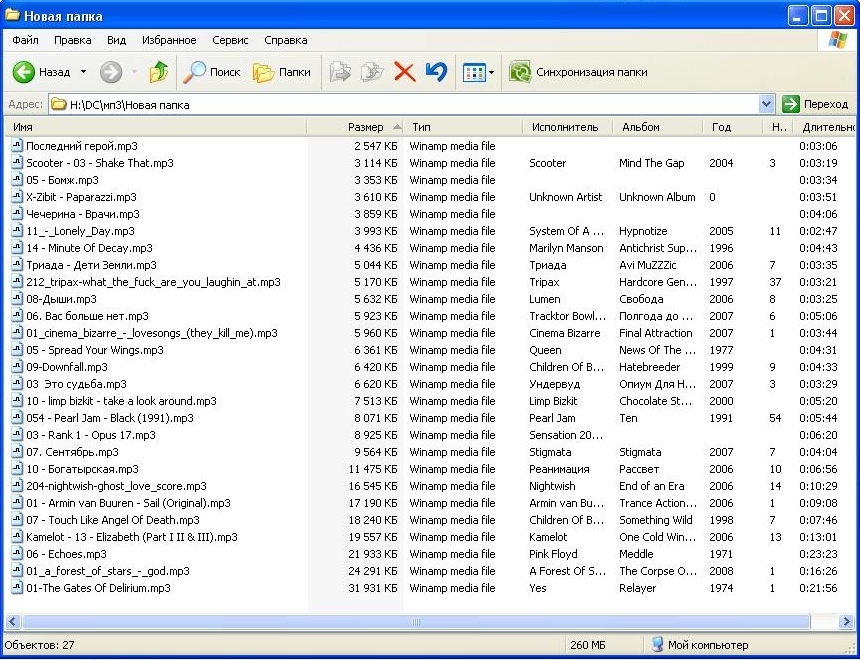Select file Триада - Дети Земли.mp3
The image size is (860, 660).
click(92, 265)
